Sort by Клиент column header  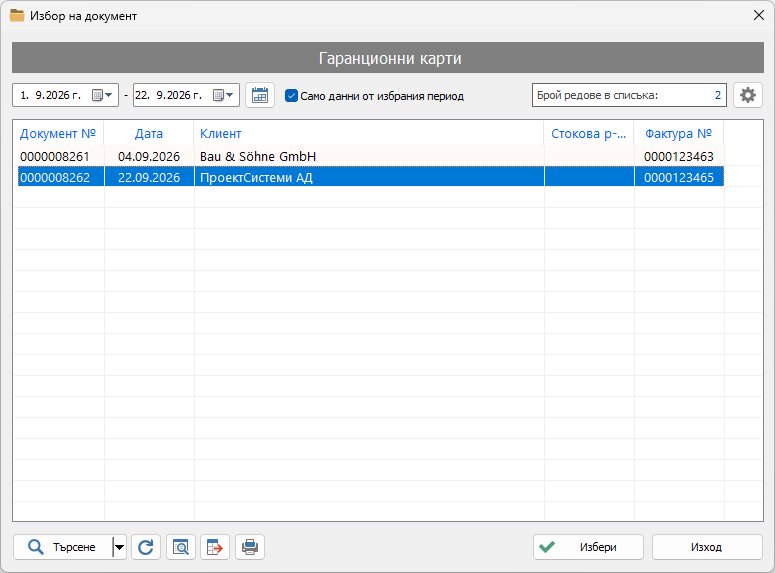(369, 133)
